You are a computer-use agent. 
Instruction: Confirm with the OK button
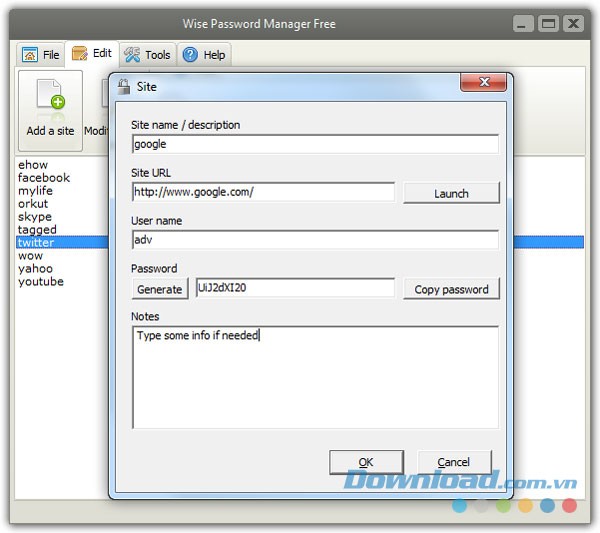[x=366, y=462]
